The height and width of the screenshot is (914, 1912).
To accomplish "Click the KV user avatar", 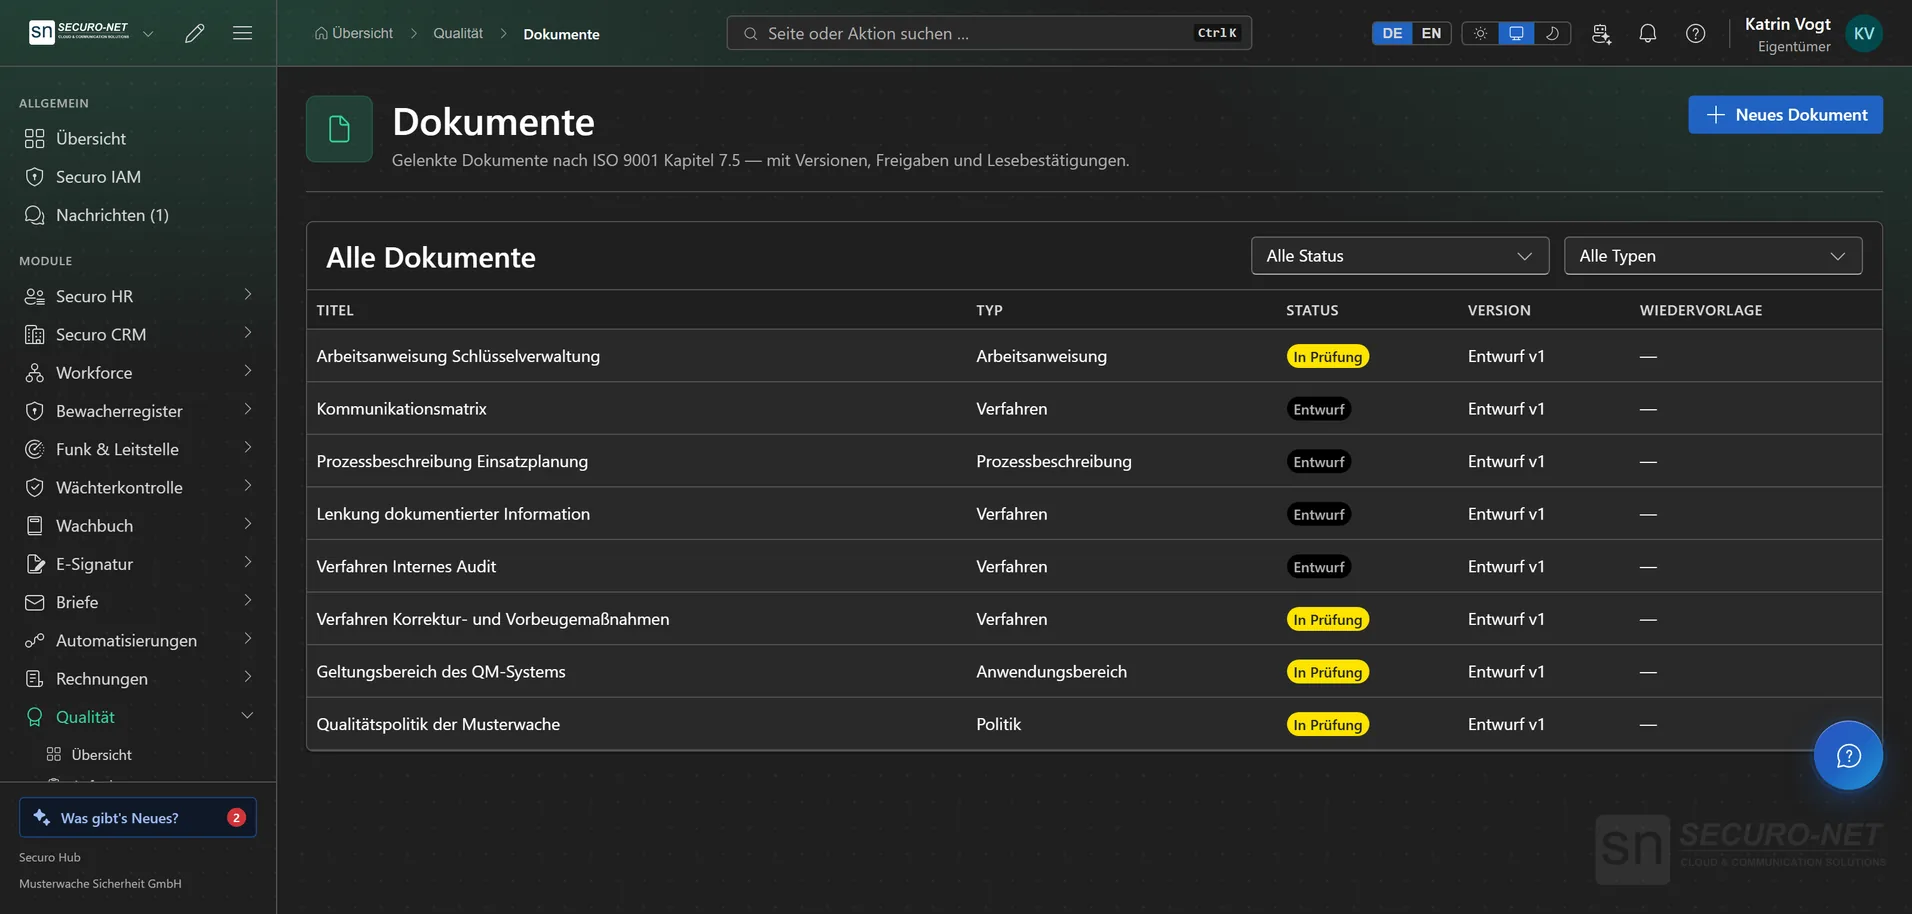I will tap(1864, 33).
